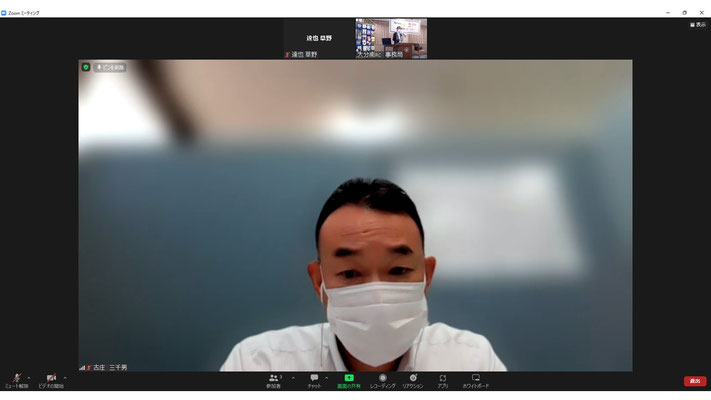Click the signal strength icon by speaker name
The height and width of the screenshot is (400, 711).
pos(82,367)
